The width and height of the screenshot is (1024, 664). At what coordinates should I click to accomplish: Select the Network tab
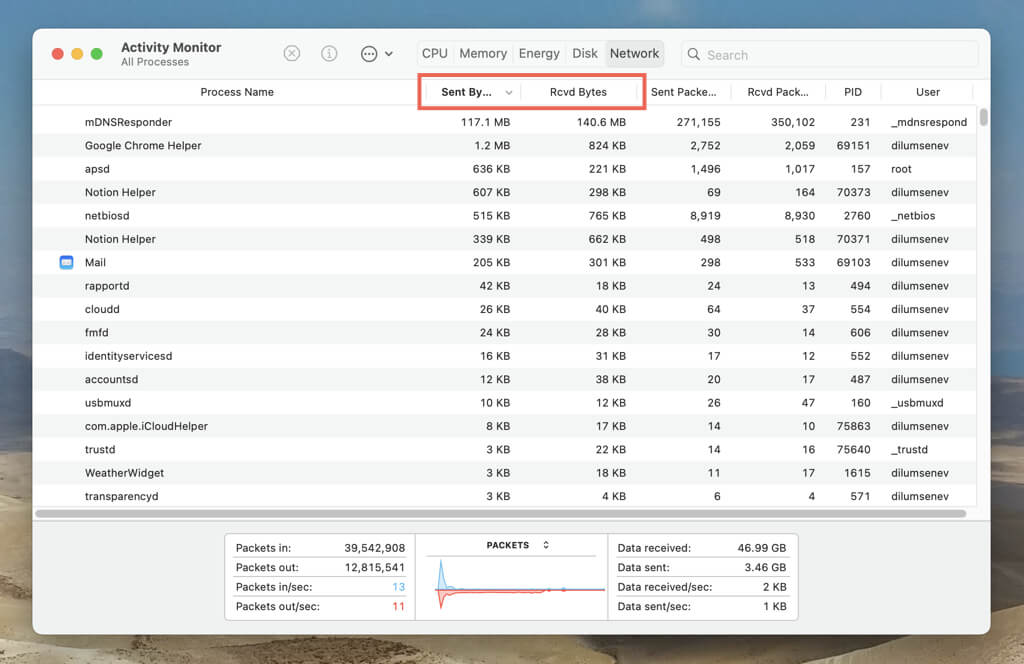(x=634, y=54)
